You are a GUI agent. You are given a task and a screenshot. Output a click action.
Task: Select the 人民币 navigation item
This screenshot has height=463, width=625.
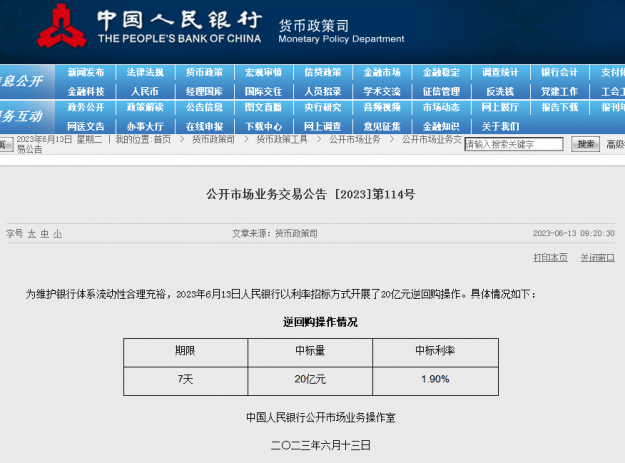(x=145, y=91)
